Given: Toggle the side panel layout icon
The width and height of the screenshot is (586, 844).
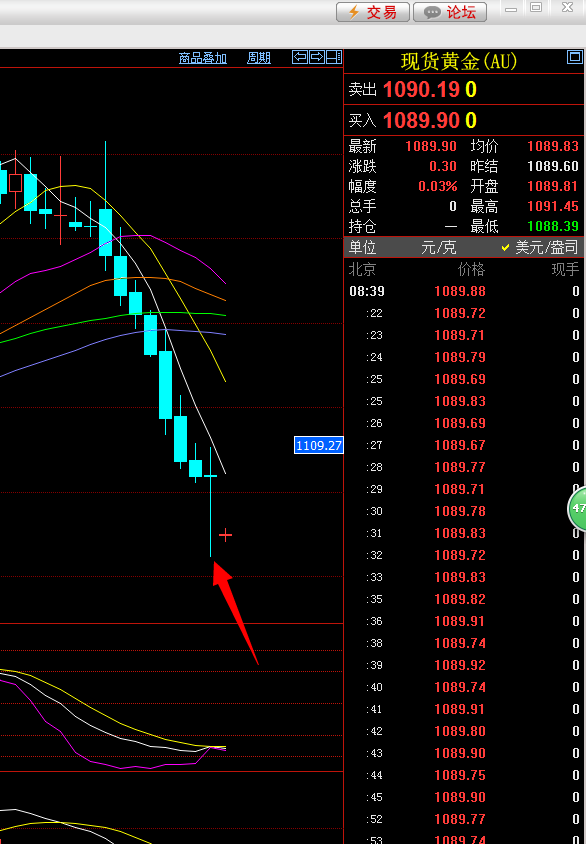Looking at the screenshot, I should (x=334, y=57).
